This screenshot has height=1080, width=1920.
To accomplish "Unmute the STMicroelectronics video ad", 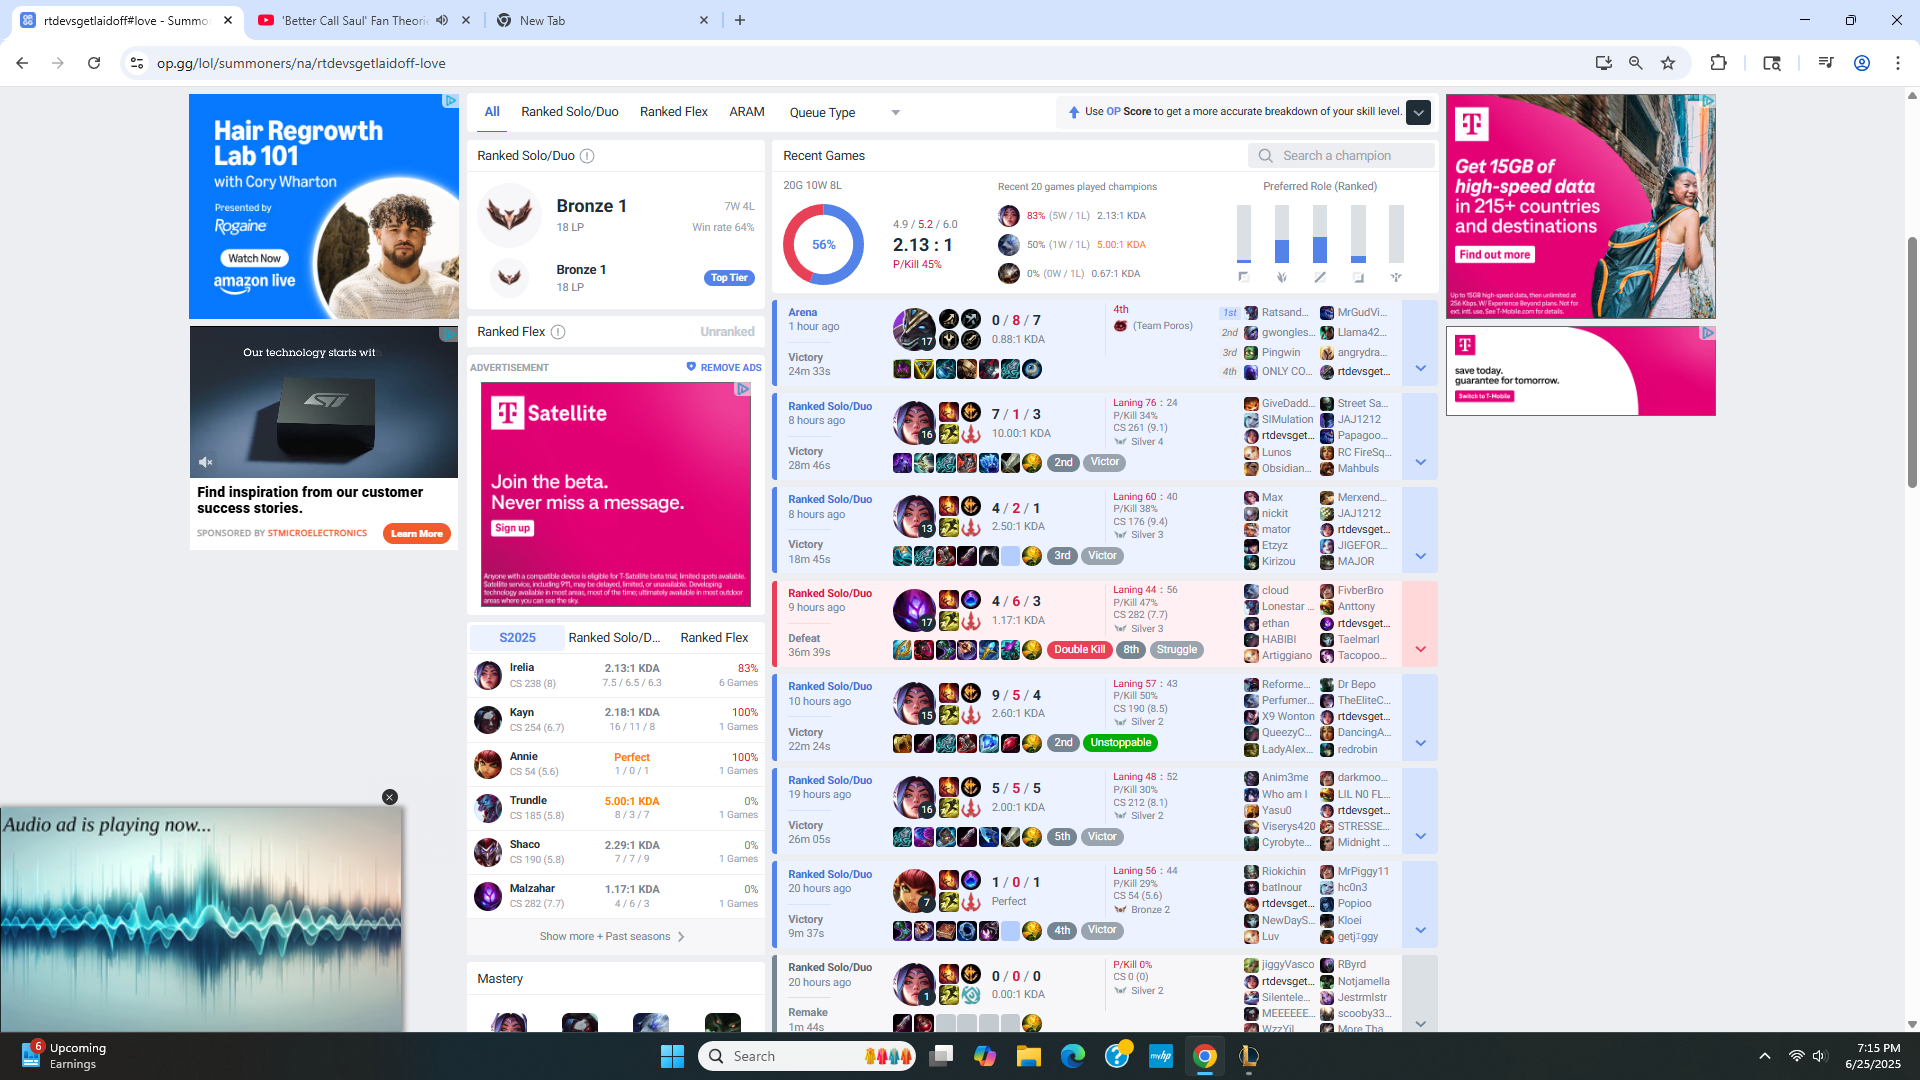I will click(205, 462).
